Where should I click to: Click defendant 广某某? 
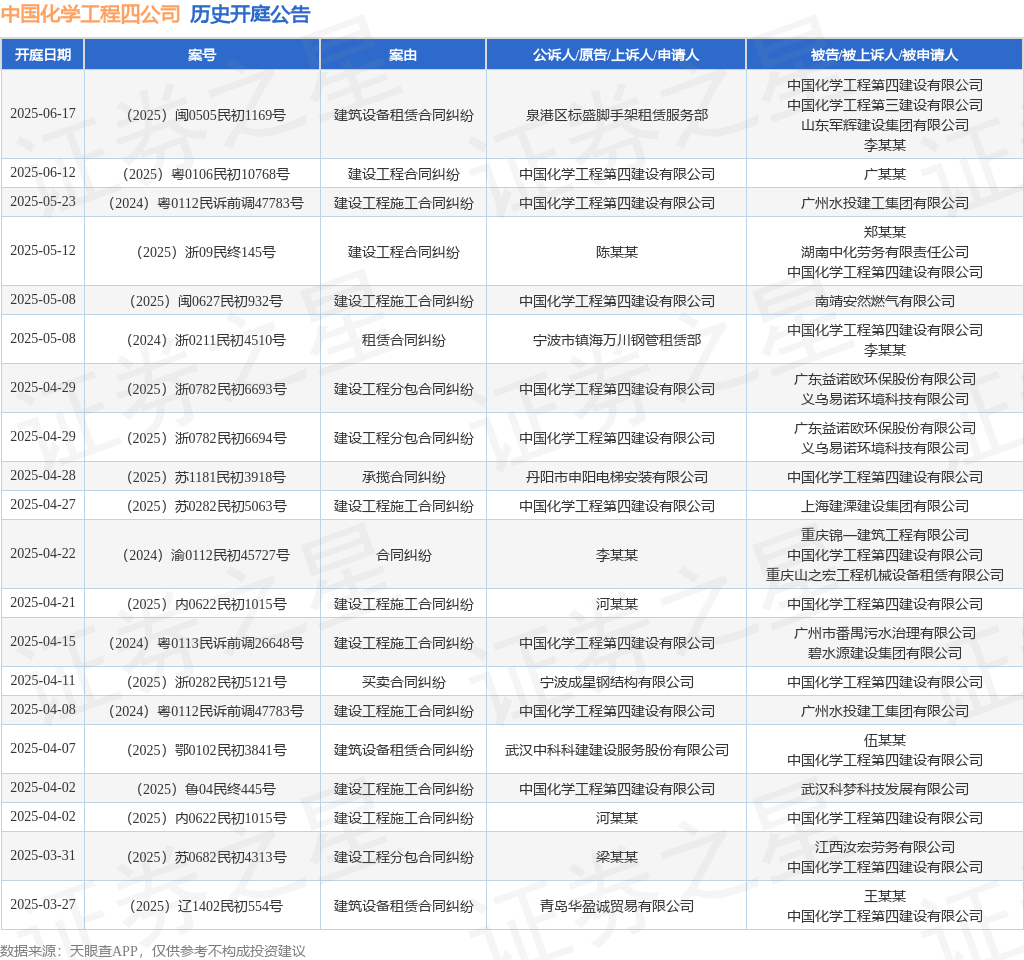pyautogui.click(x=885, y=174)
